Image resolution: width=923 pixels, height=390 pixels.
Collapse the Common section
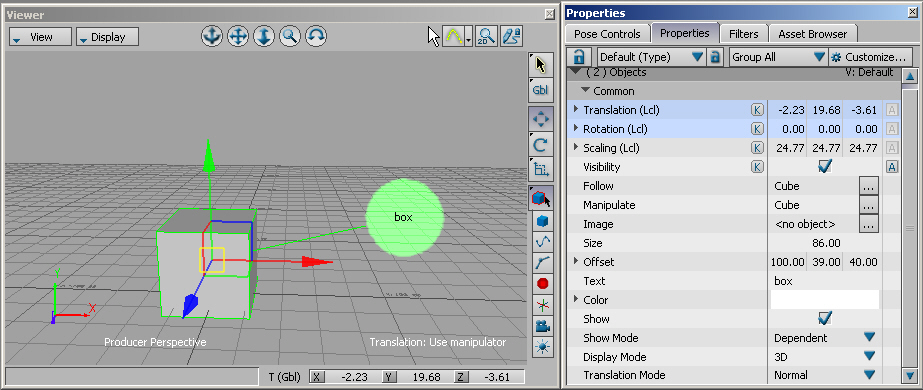(x=585, y=91)
